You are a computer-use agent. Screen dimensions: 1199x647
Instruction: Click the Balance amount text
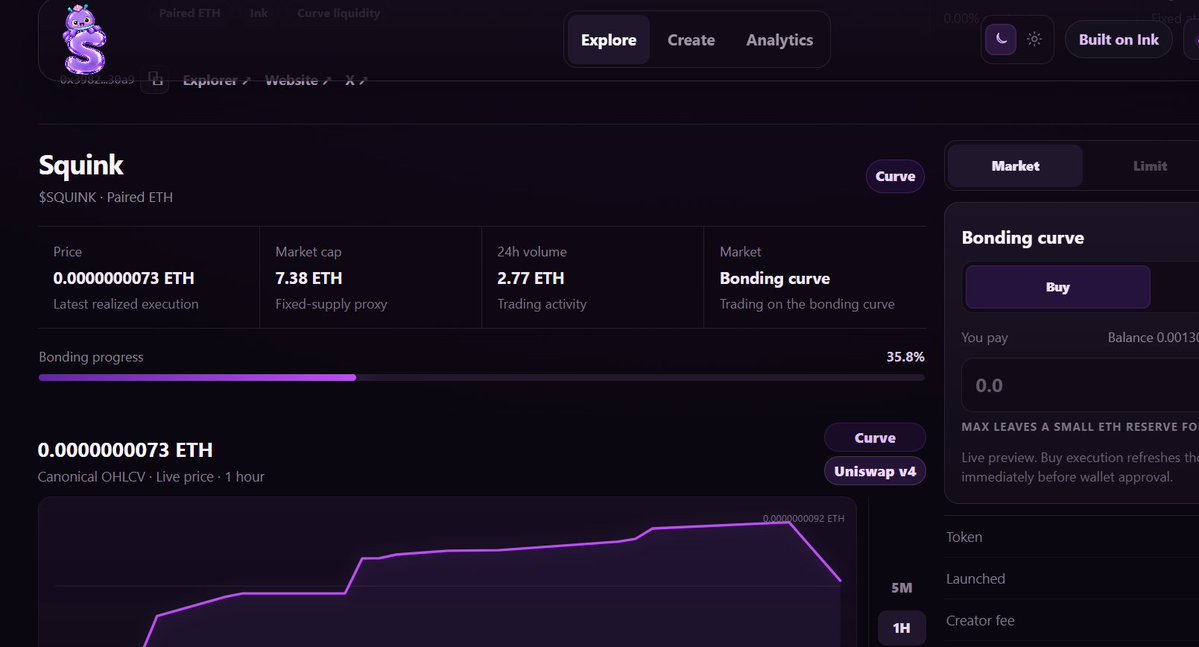pos(1153,338)
